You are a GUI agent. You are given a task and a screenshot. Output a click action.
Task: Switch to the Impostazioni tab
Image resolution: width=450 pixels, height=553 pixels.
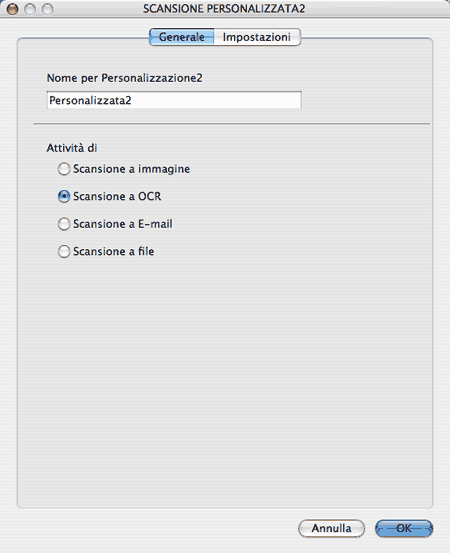(x=257, y=37)
